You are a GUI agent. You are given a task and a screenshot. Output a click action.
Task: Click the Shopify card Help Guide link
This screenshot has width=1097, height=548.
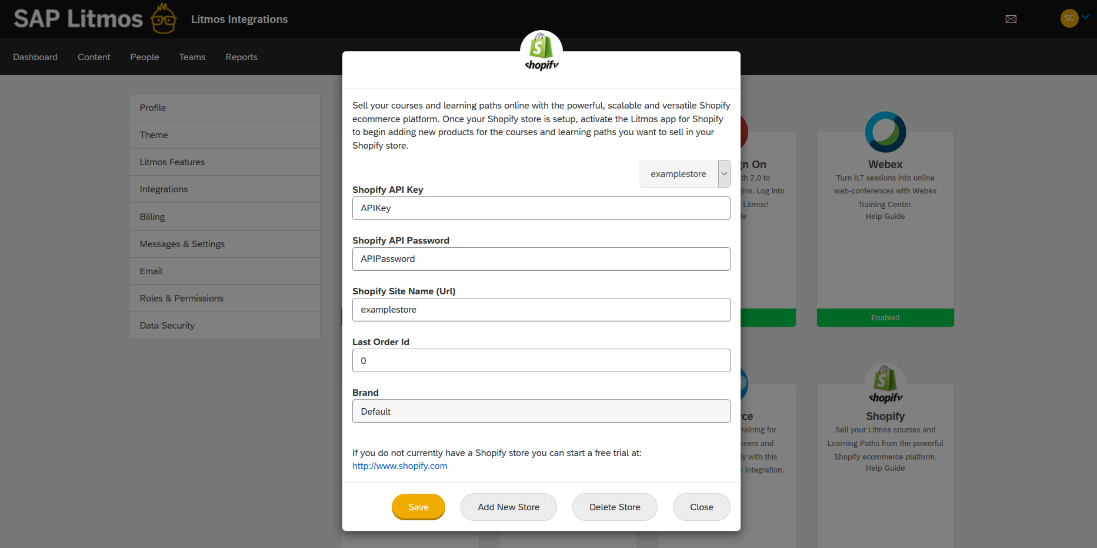coord(885,468)
